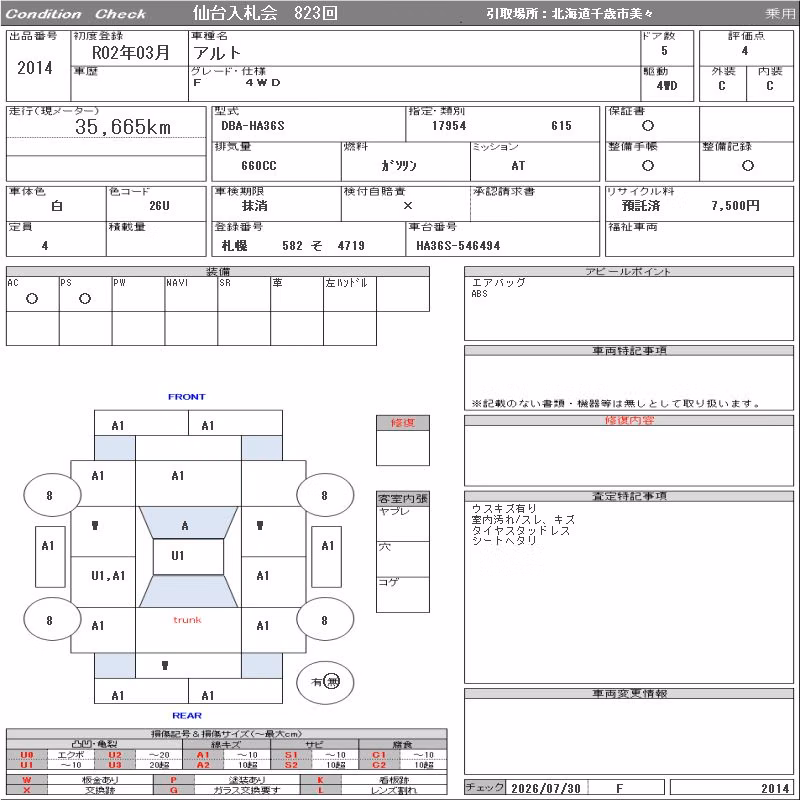800x800 pixels.
Task: Select the 仙台入札会 823回 auction title
Action: pos(265,13)
